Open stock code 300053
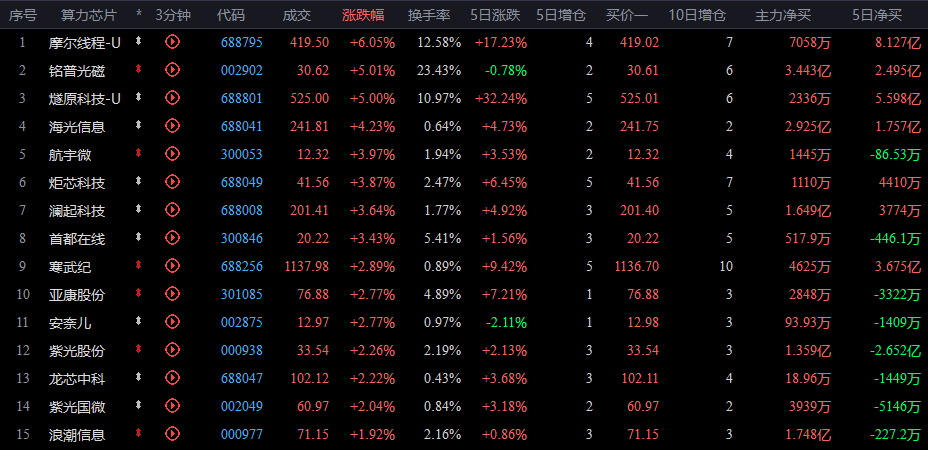 [241, 155]
